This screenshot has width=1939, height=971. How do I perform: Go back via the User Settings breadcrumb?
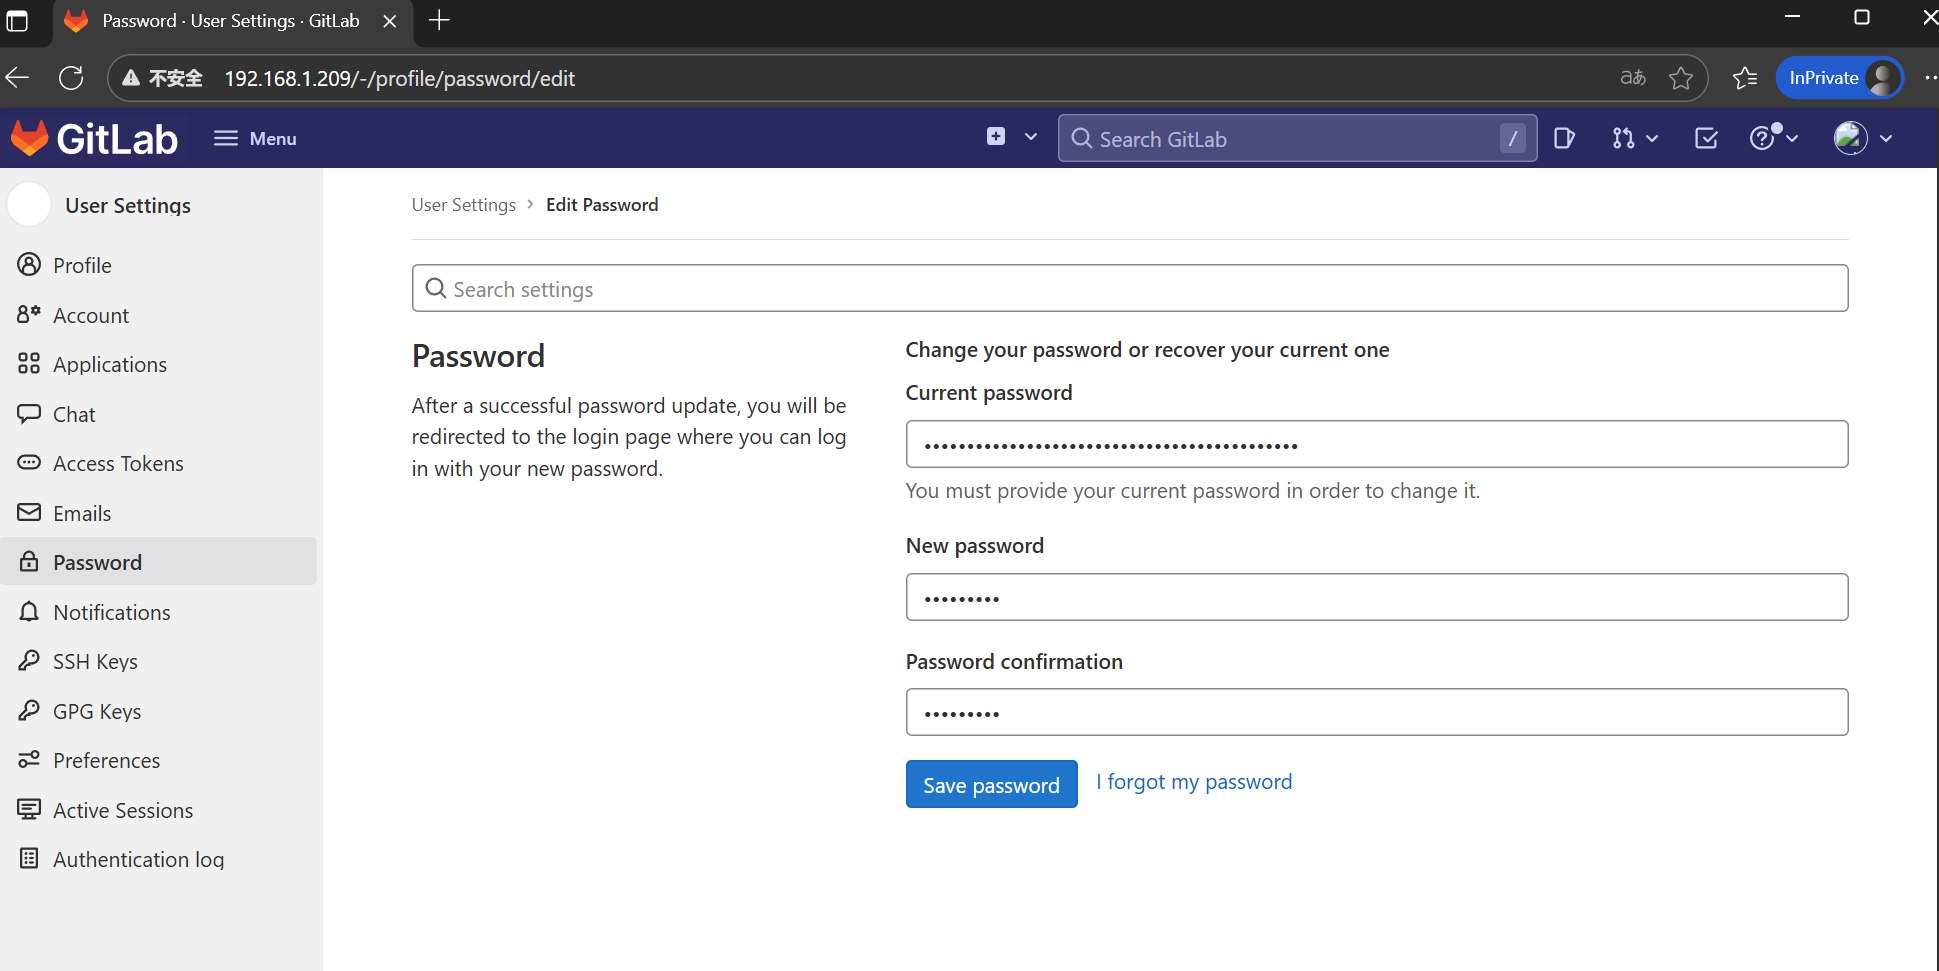(x=463, y=204)
